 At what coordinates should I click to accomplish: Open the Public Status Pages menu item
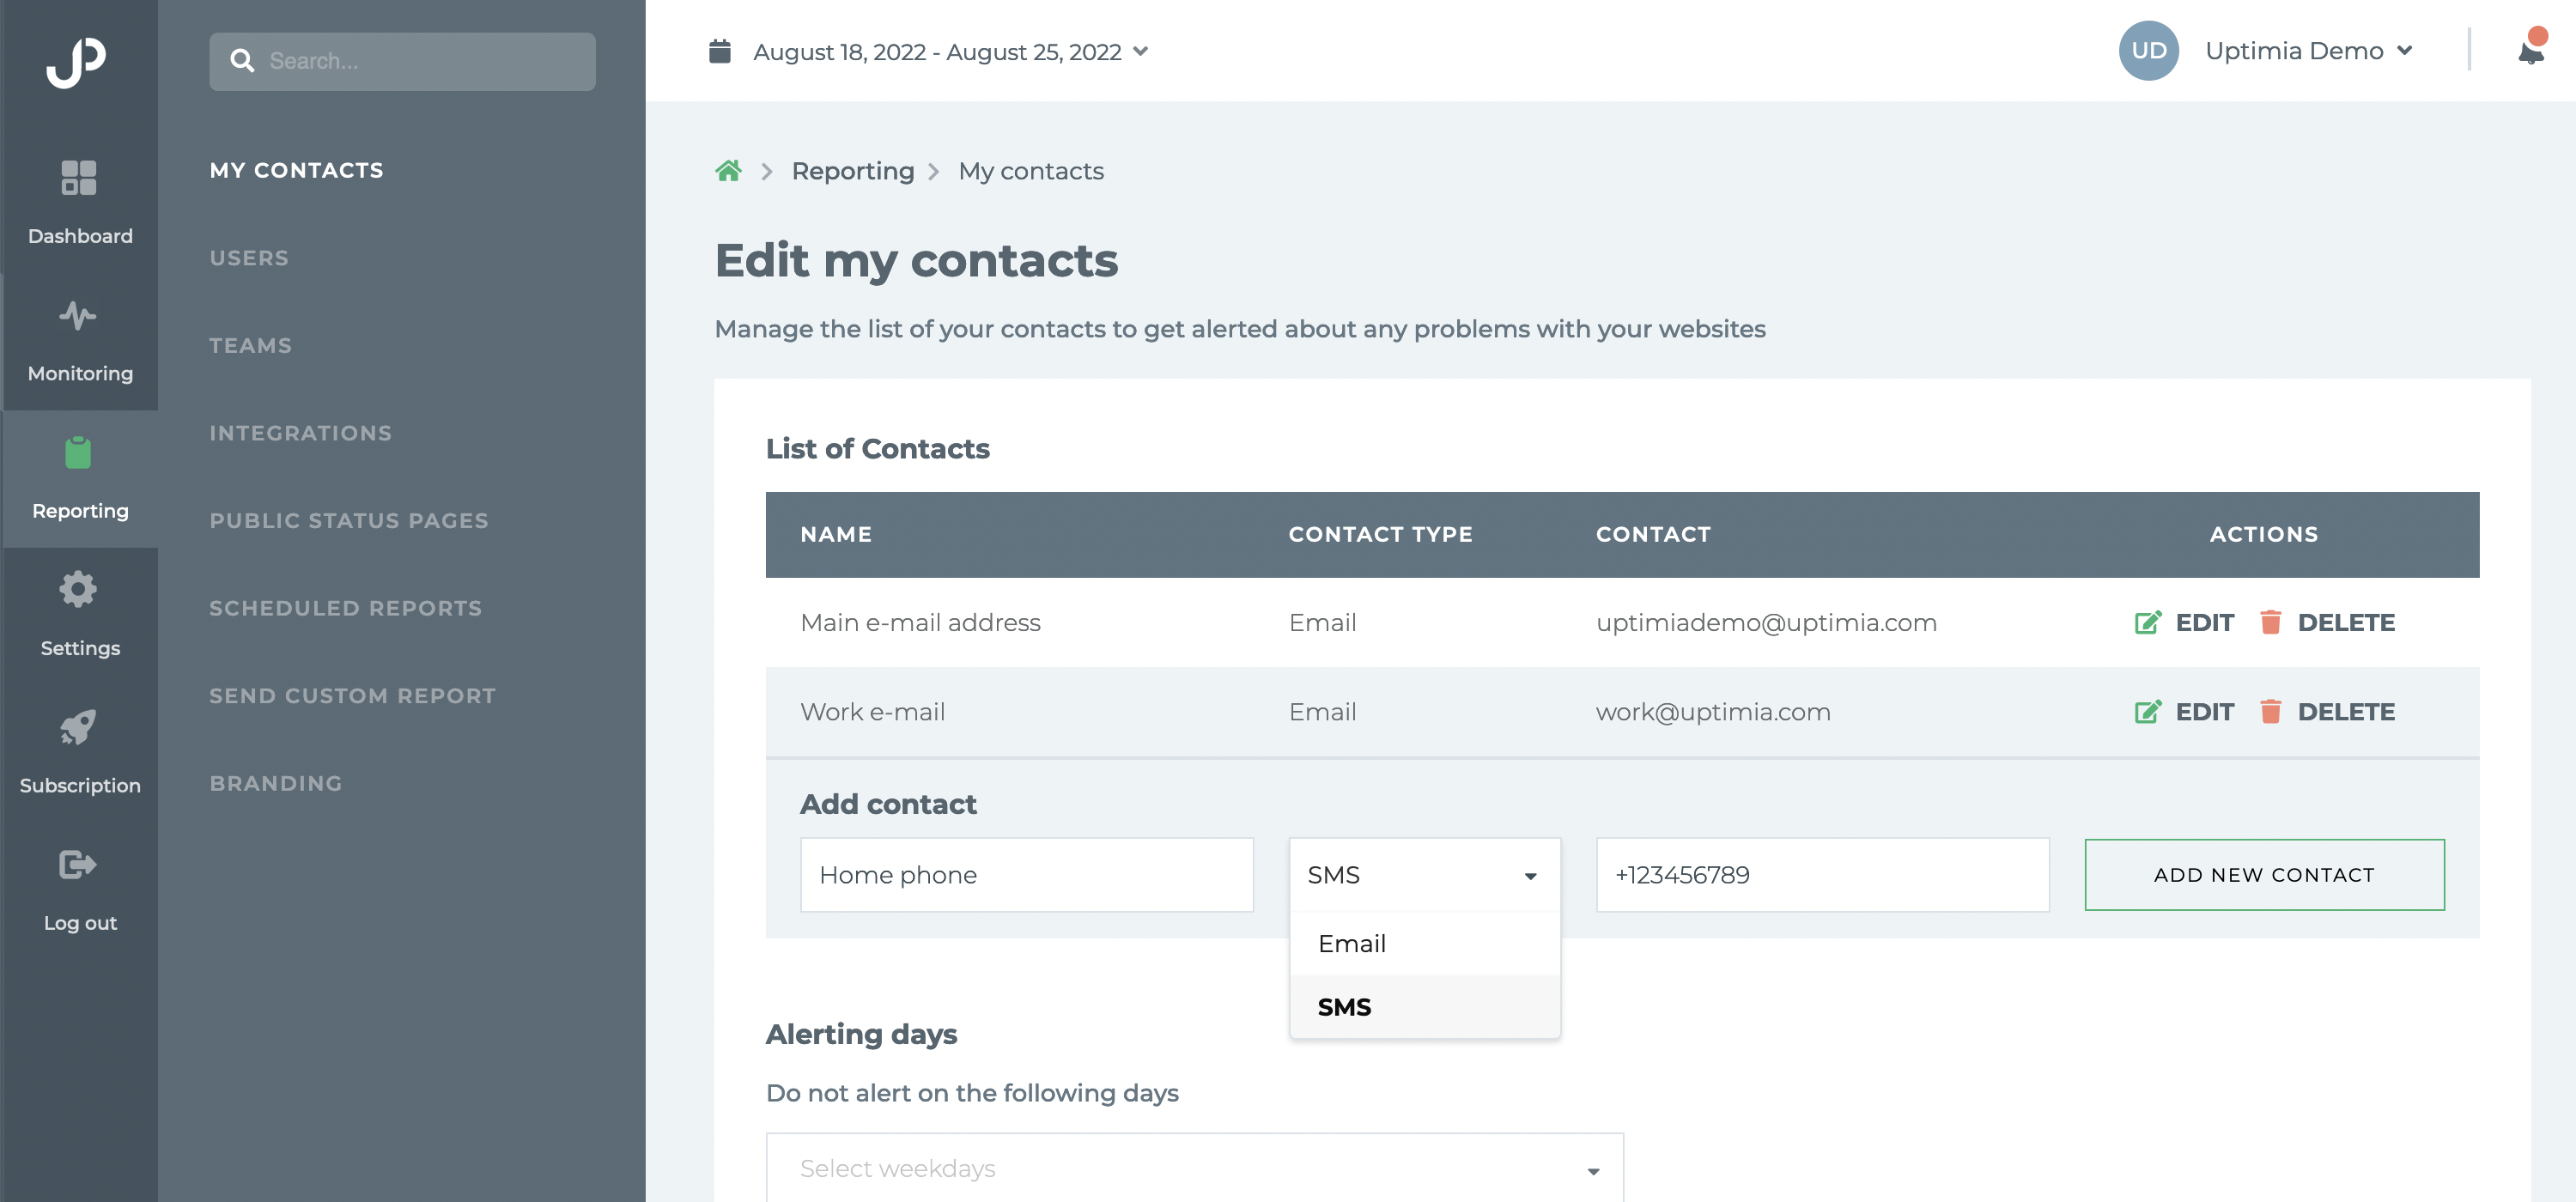point(349,521)
